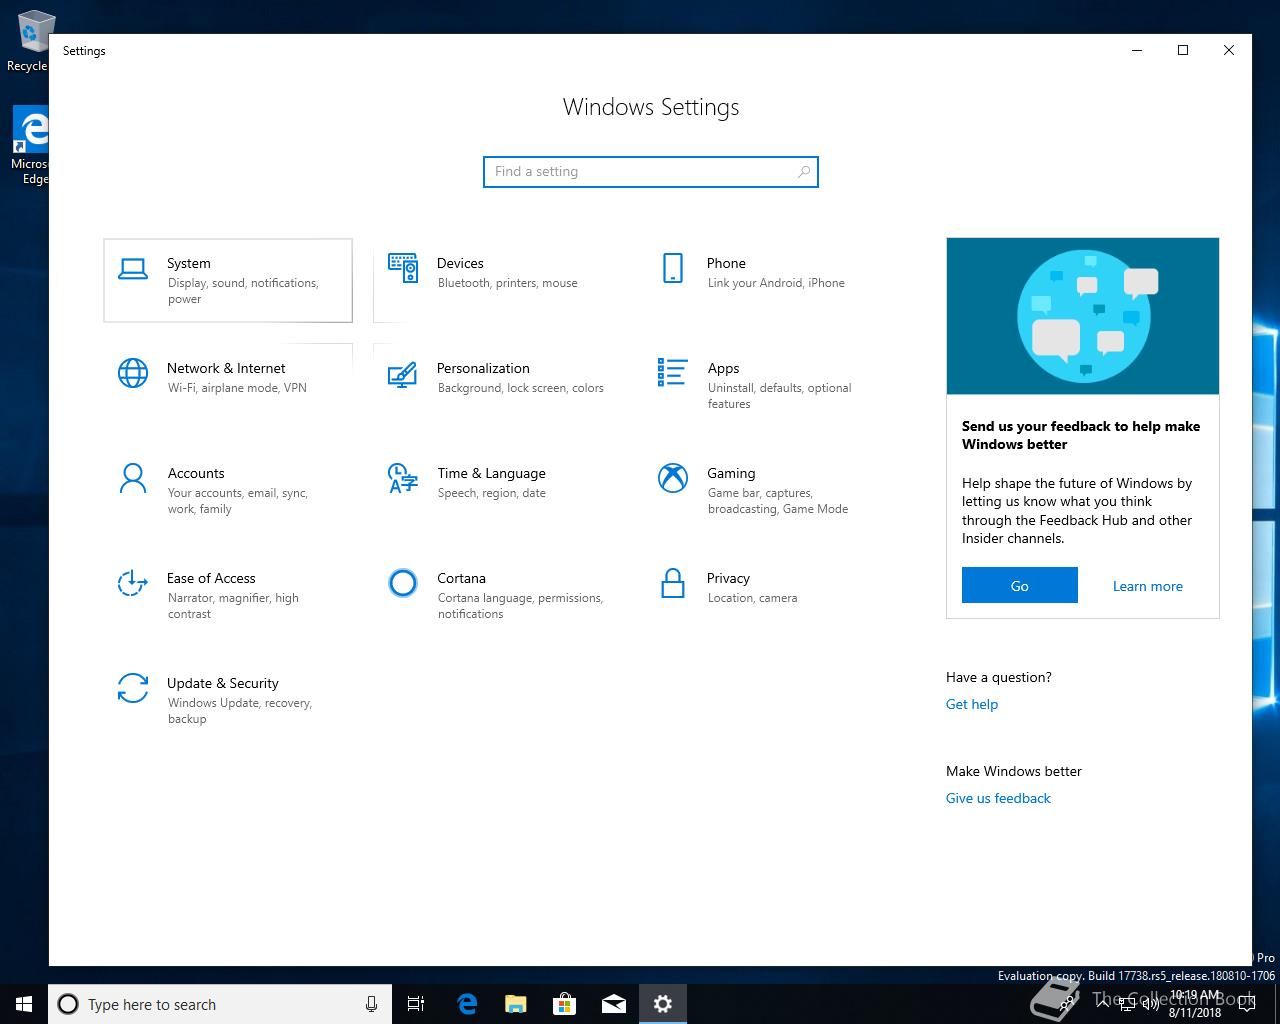Viewport: 1280px width, 1024px height.
Task: Open the System laptop icon
Action: tap(133, 268)
